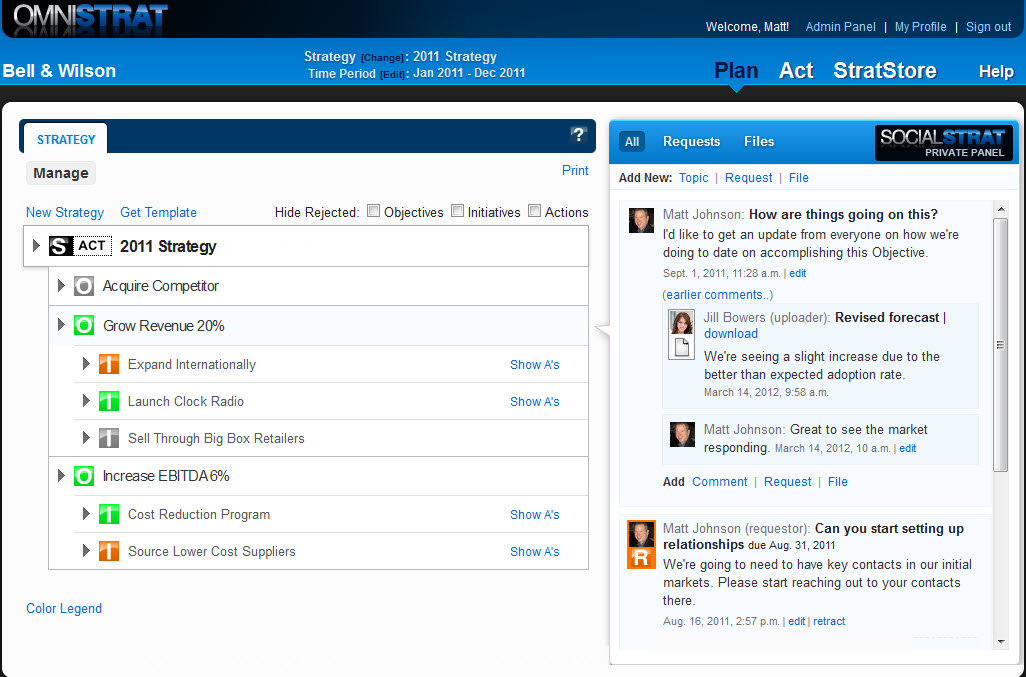
Task: Click Show A's for Expand Internationally
Action: point(535,364)
